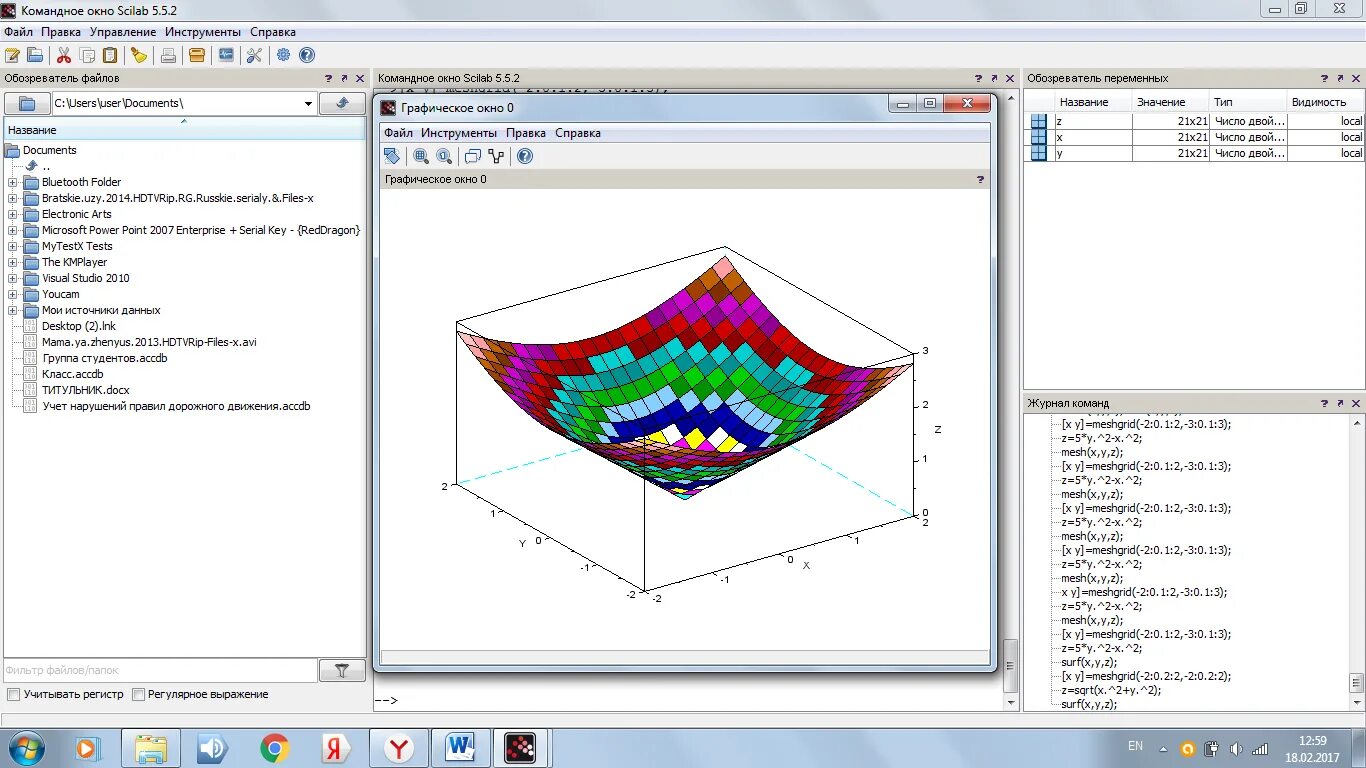
Task: Click help icon in graphic window toolbar
Action: click(x=525, y=156)
